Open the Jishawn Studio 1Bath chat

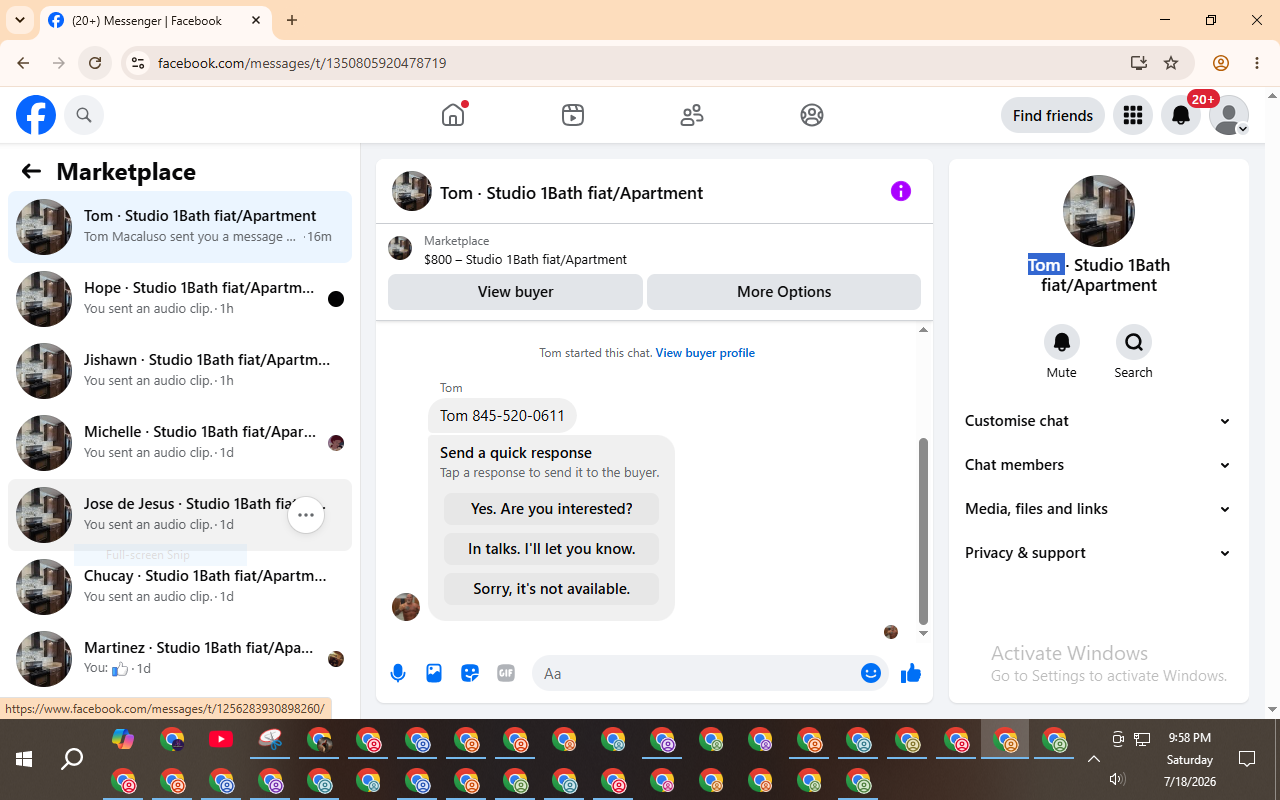[180, 371]
